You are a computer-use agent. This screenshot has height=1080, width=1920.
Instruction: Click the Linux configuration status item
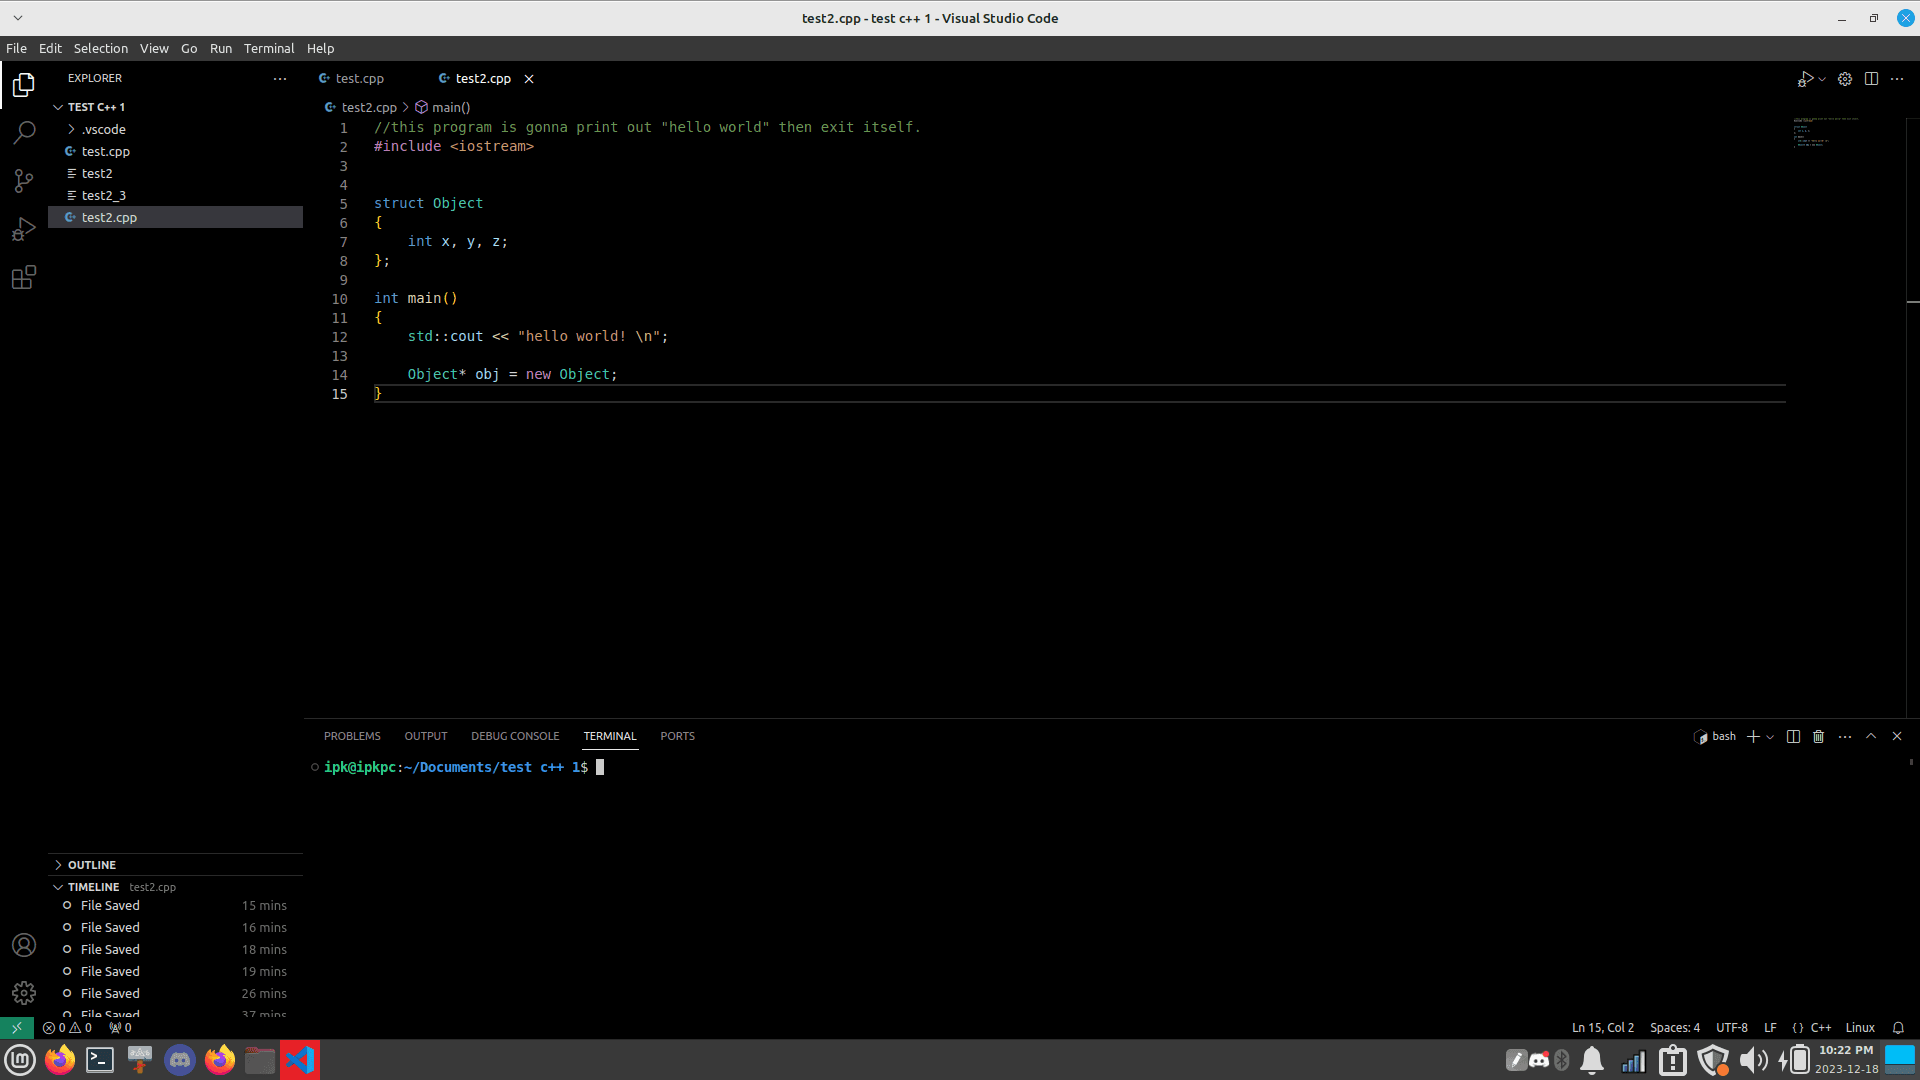click(x=1860, y=1028)
